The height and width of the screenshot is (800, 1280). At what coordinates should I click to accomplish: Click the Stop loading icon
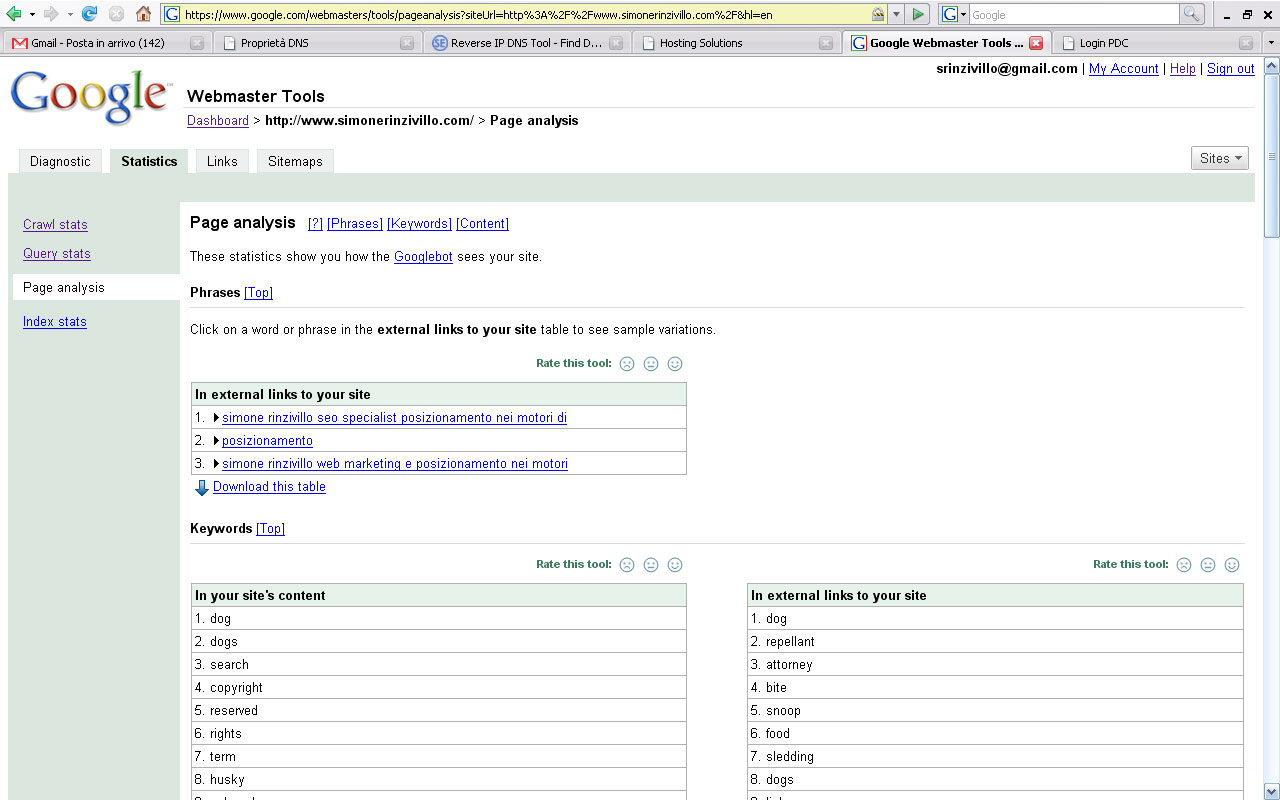tap(116, 14)
